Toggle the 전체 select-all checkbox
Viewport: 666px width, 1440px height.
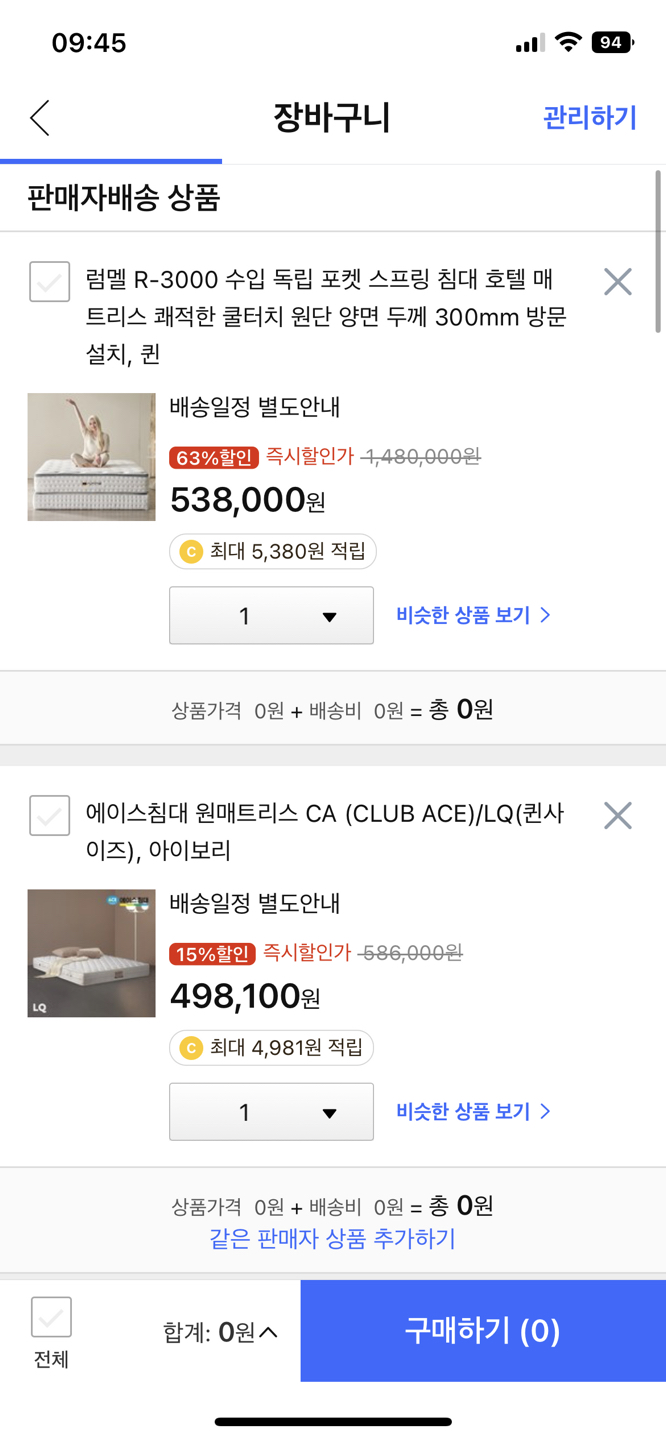coord(51,1317)
